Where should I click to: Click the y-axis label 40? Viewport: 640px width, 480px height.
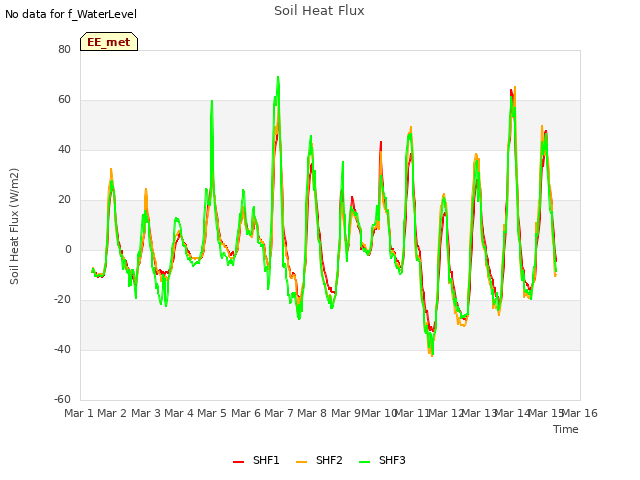click(x=64, y=149)
